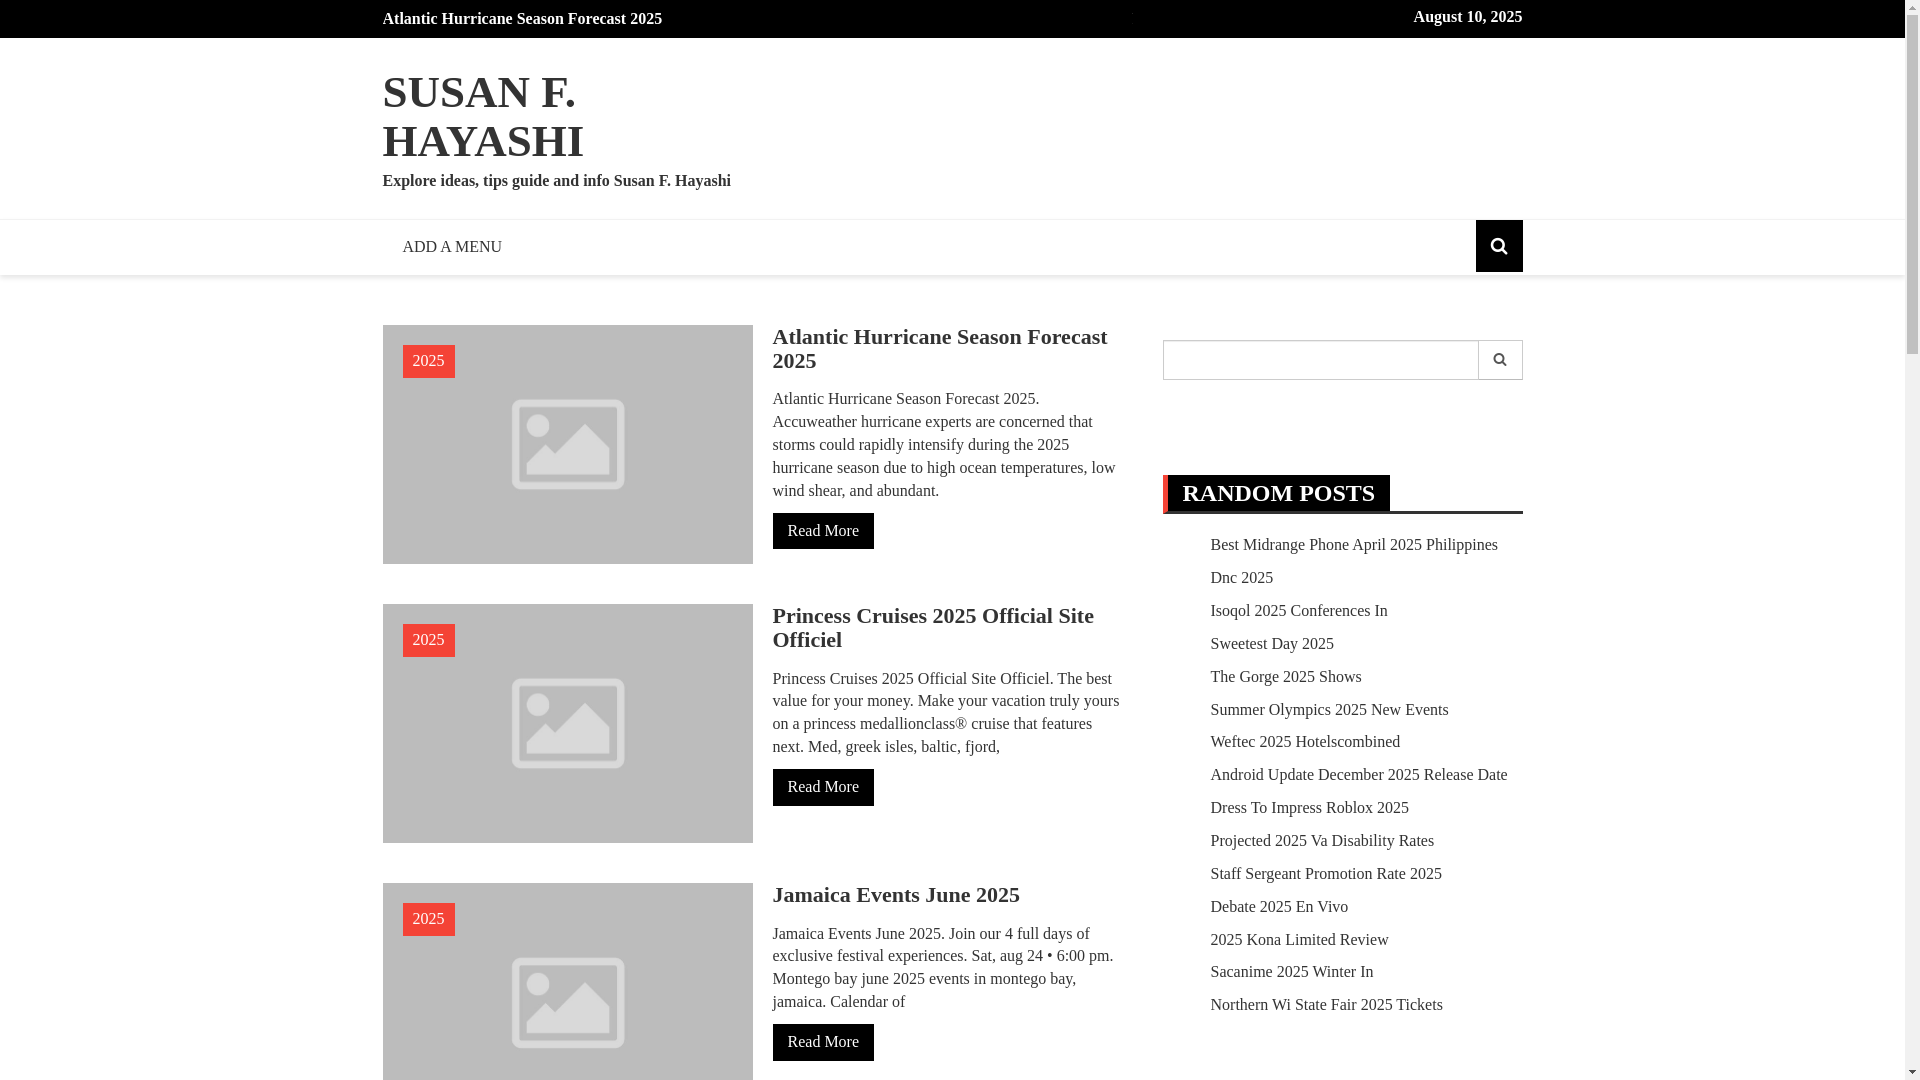Focus the sidebar search input field
Viewport: 1920px width, 1080px height.
coord(1320,360)
